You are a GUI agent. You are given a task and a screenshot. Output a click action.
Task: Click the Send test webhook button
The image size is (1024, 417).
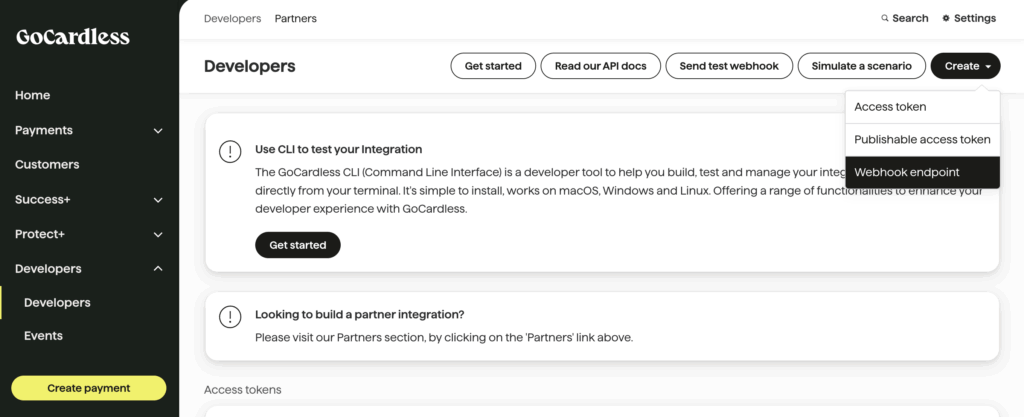click(727, 66)
